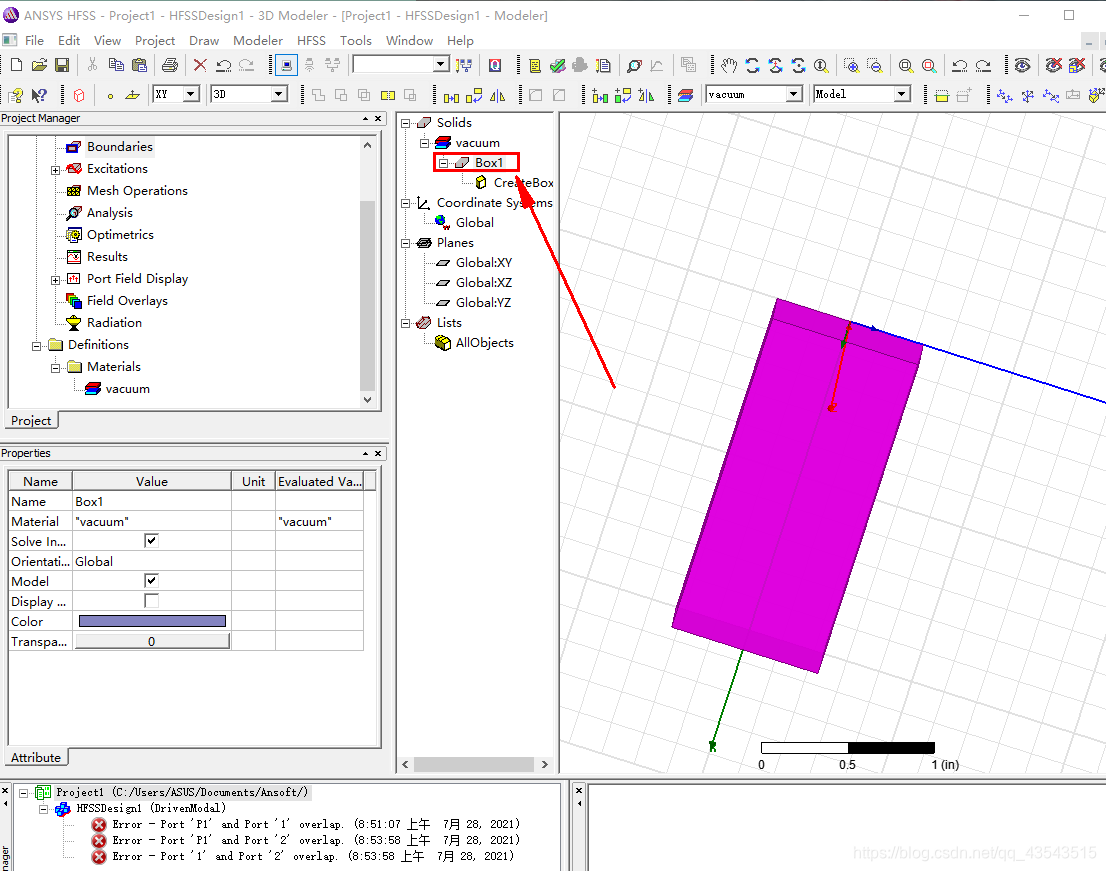
Task: Click the Box1 name value cell
Action: (x=152, y=501)
